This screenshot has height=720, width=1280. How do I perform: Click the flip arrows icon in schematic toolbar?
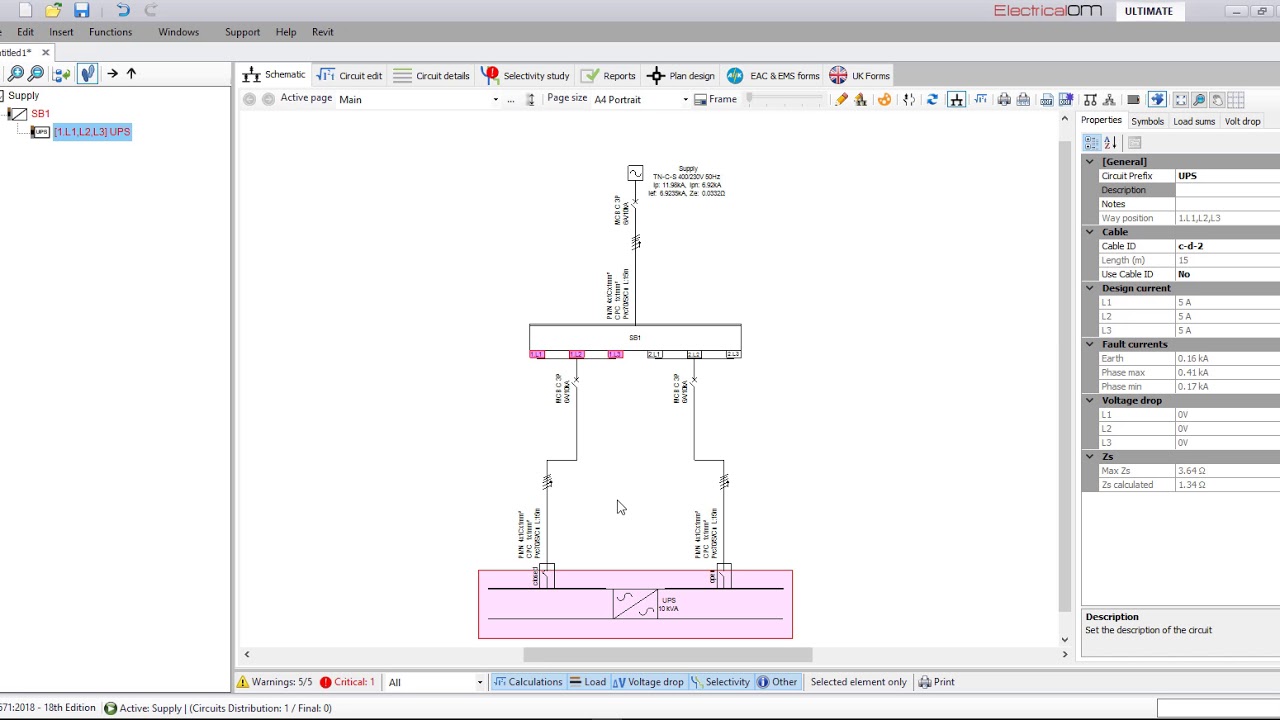pyautogui.click(x=909, y=99)
